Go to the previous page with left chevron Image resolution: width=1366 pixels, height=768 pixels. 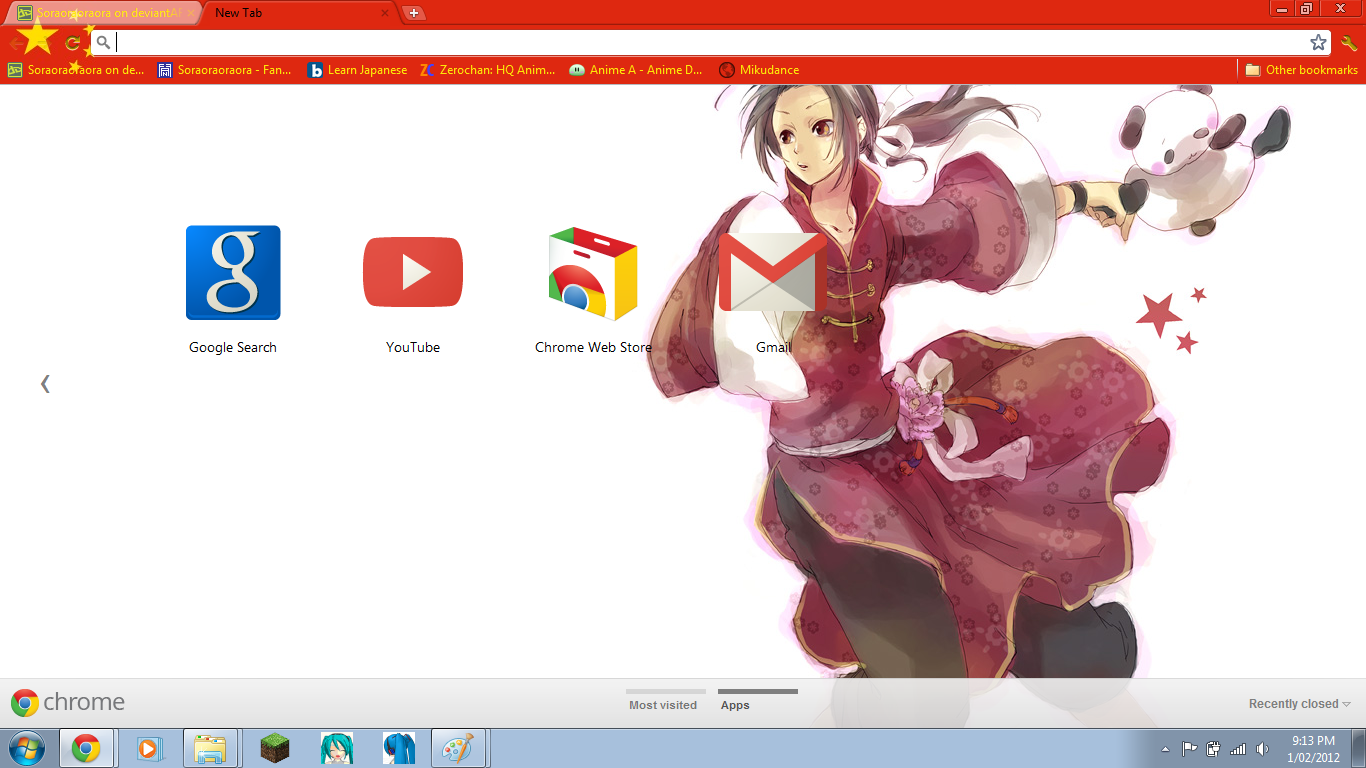[45, 383]
